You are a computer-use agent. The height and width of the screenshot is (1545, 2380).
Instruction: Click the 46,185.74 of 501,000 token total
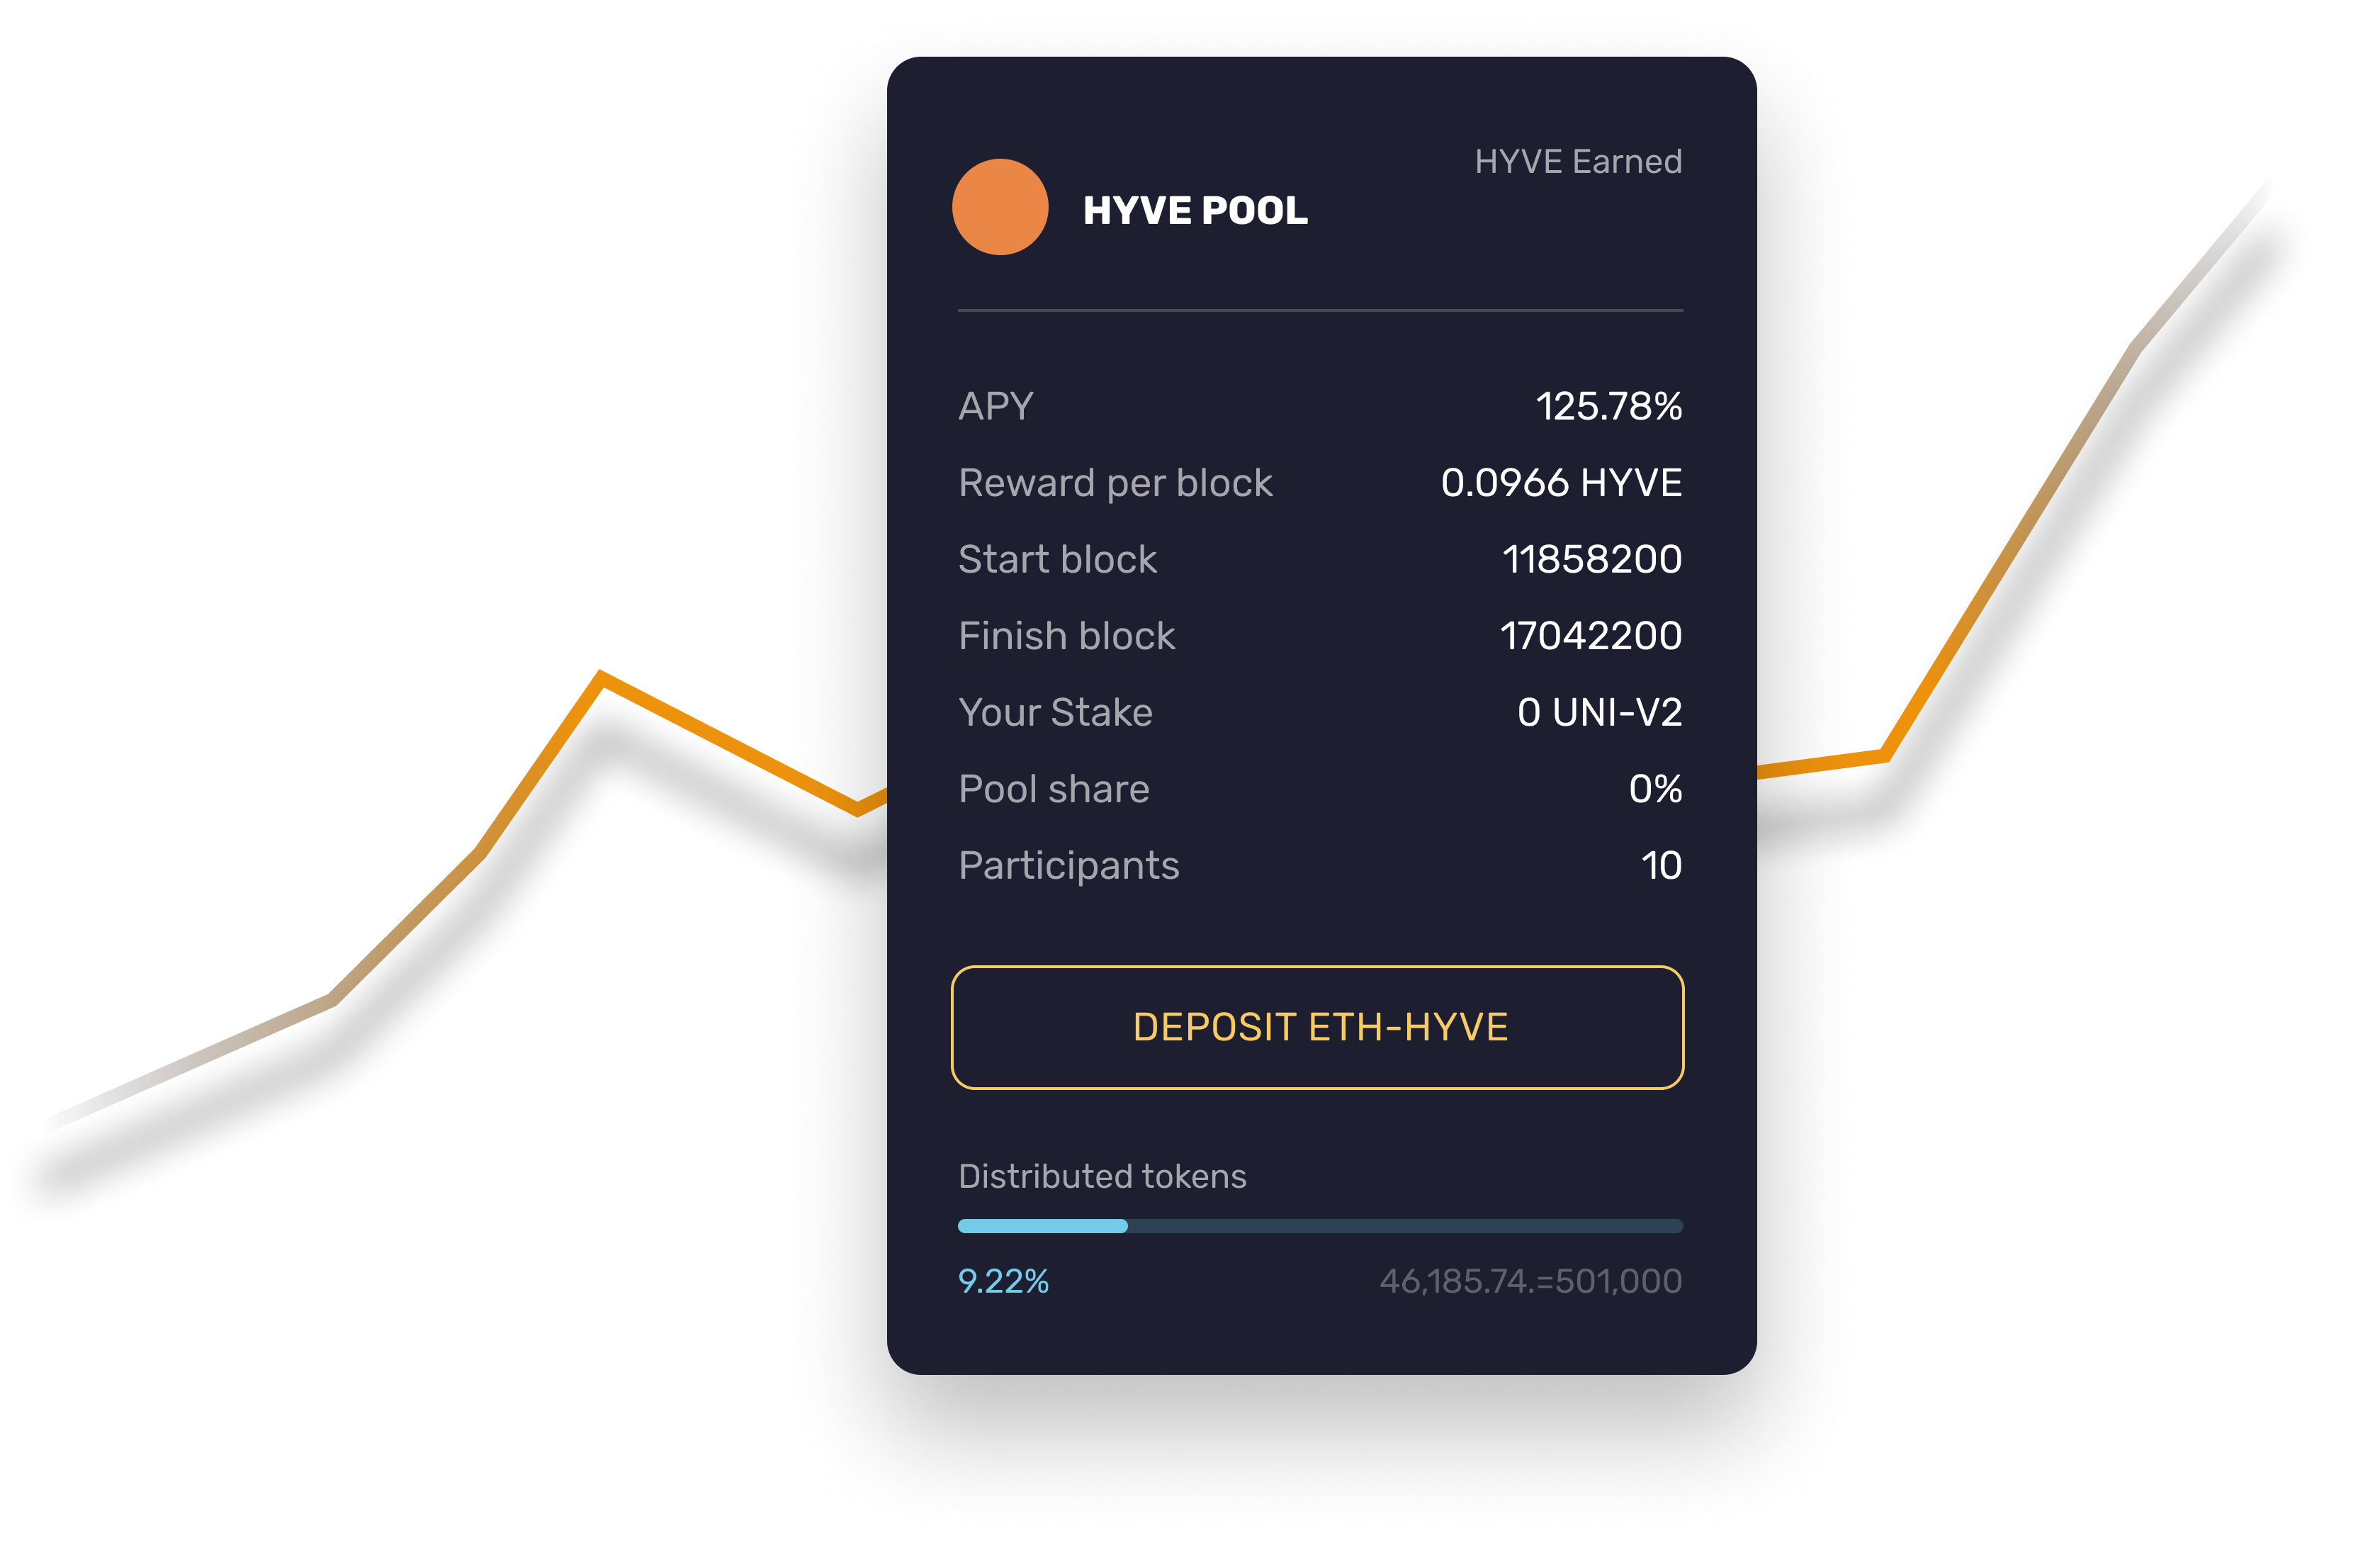pos(1531,1281)
